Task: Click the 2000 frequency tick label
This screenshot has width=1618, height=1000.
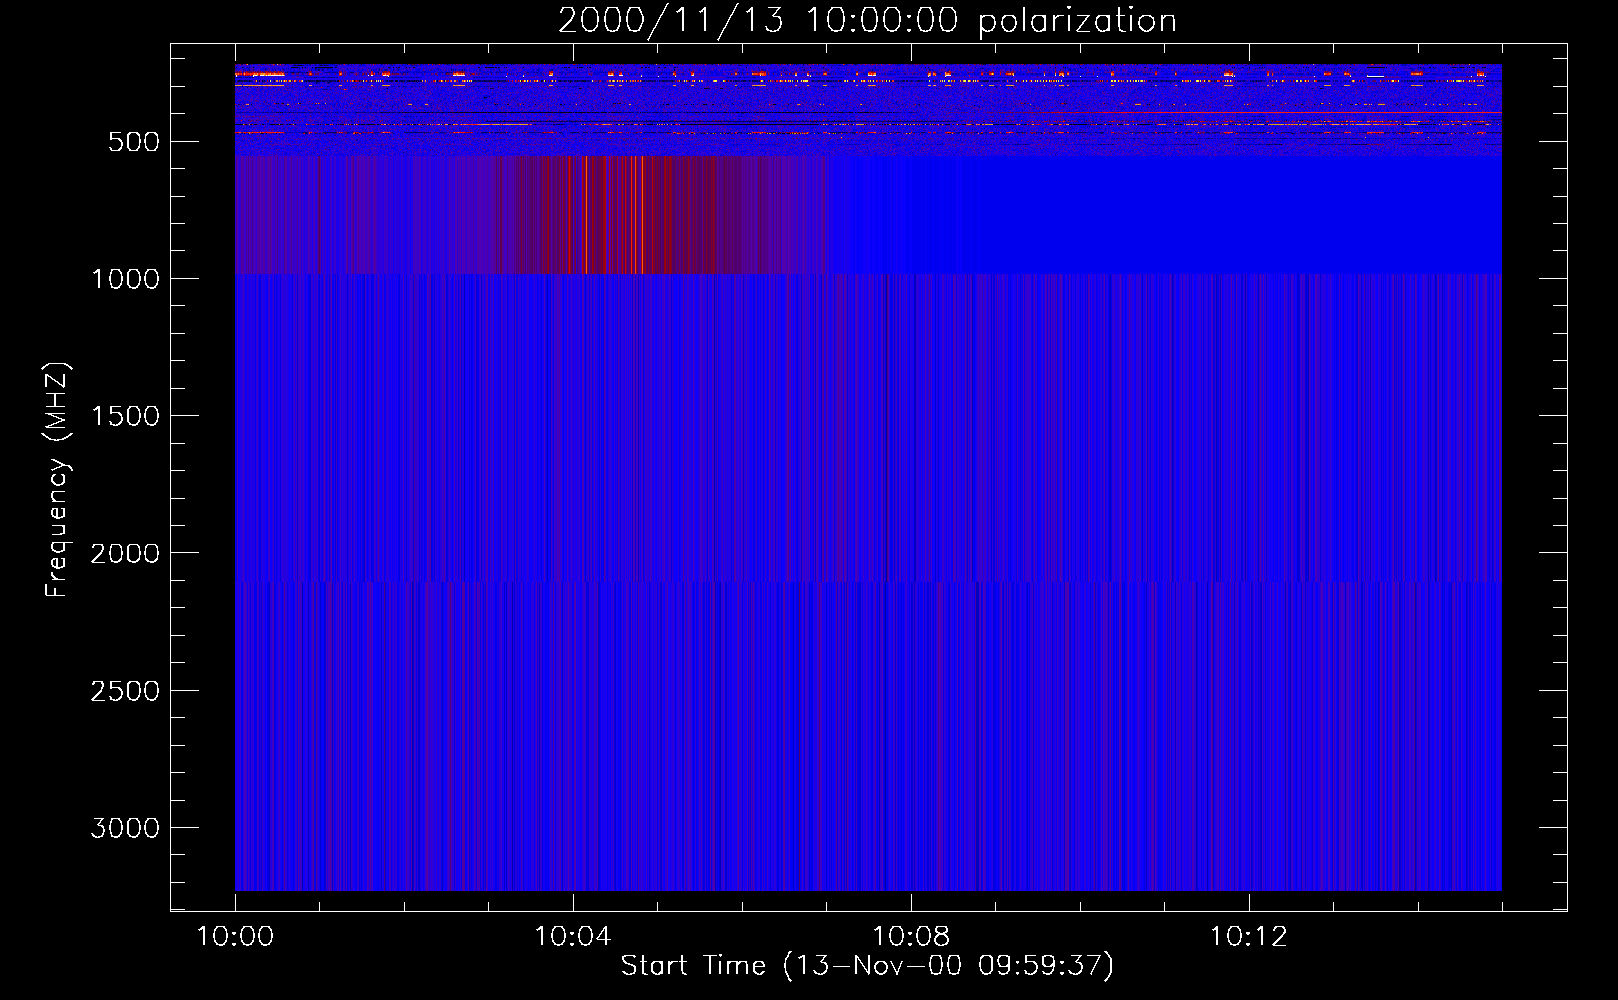Action: tap(124, 553)
